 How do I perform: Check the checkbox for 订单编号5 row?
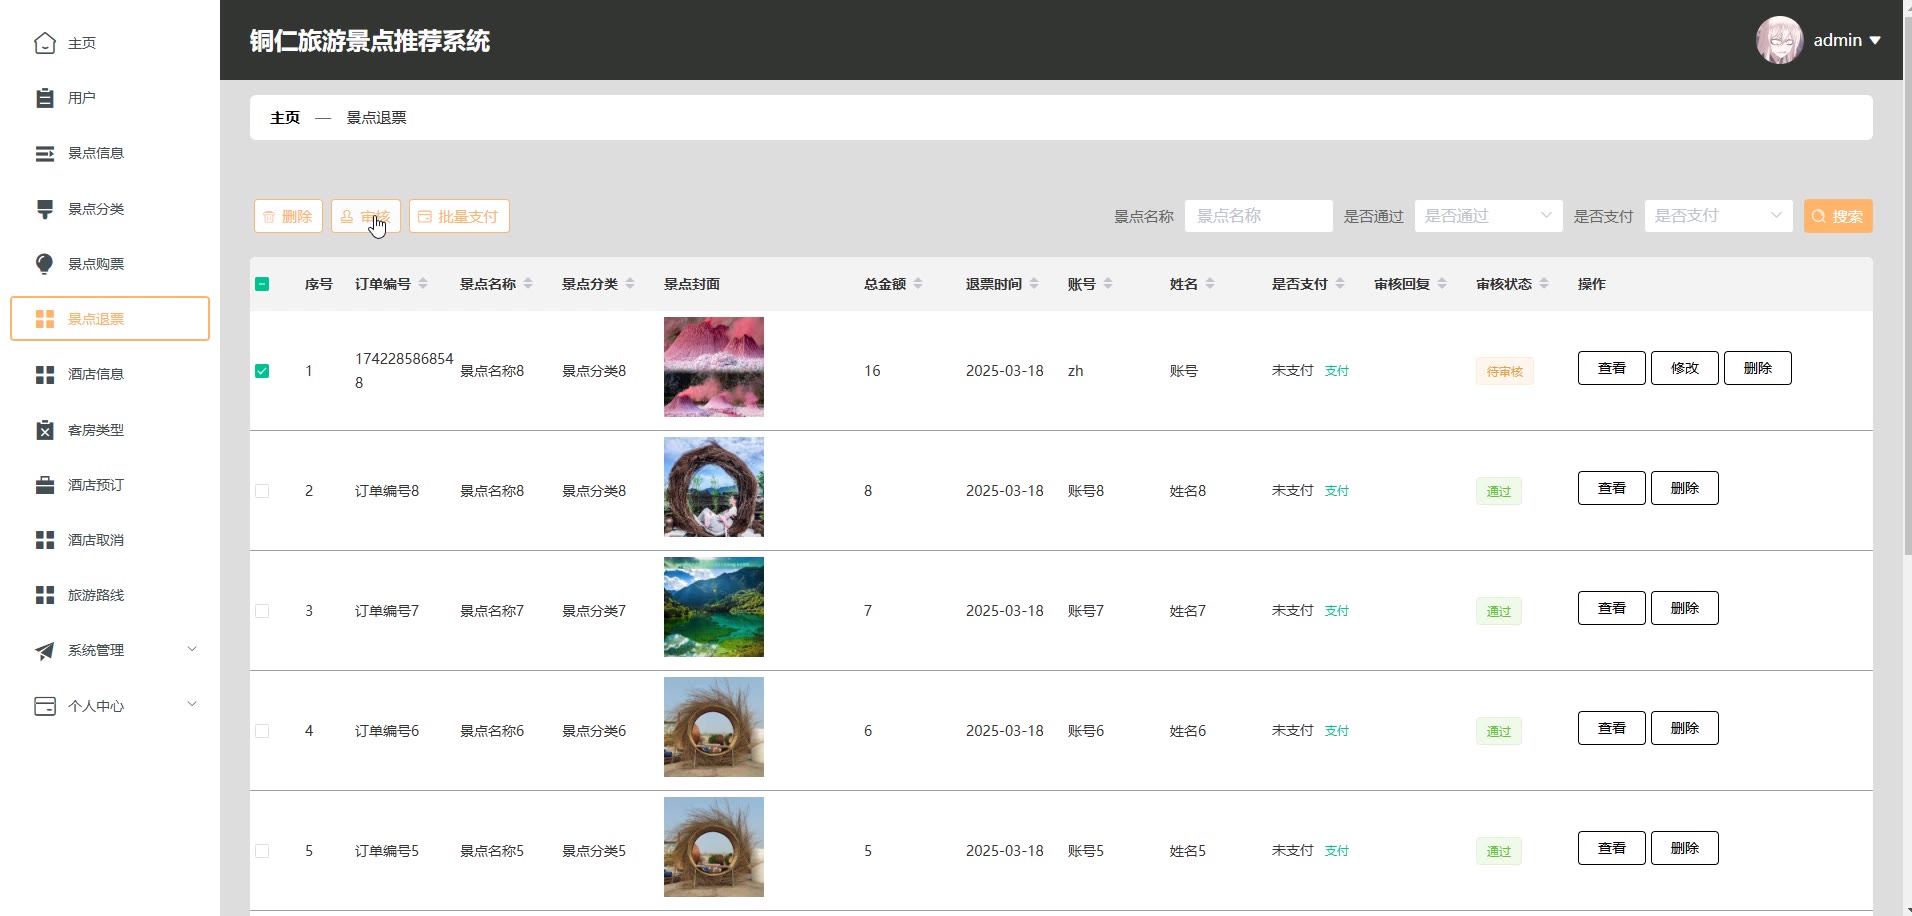coord(262,851)
